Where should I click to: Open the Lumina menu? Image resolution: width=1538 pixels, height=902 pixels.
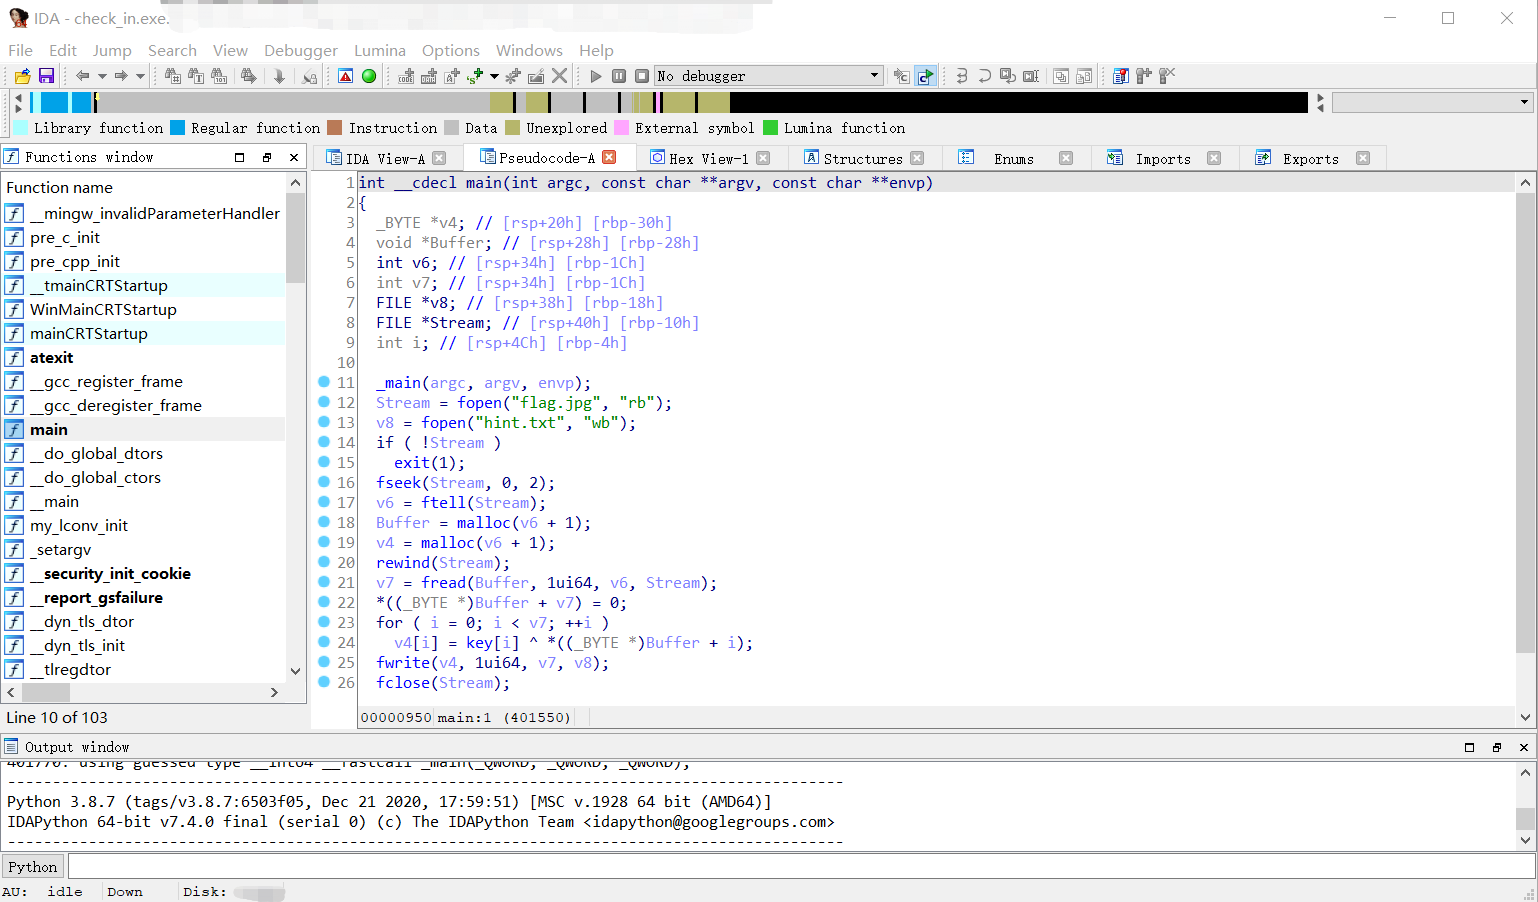point(380,50)
